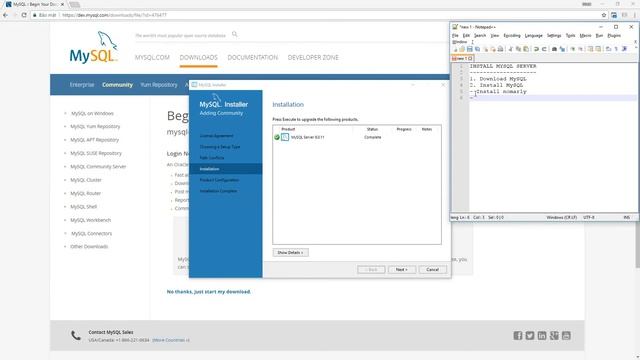Click Cut scissors icon in Notepad++
The width and height of the screenshot is (640, 360).
pos(510,49)
